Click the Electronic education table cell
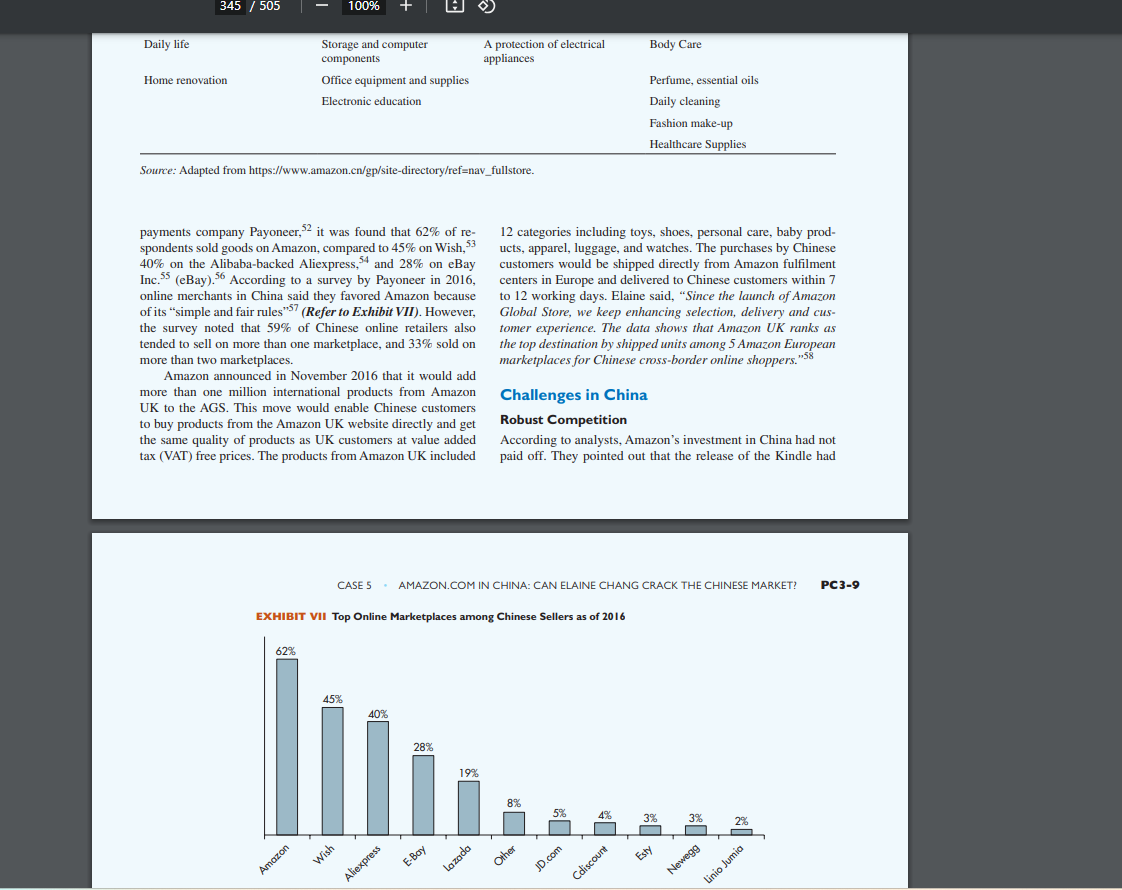 click(371, 102)
